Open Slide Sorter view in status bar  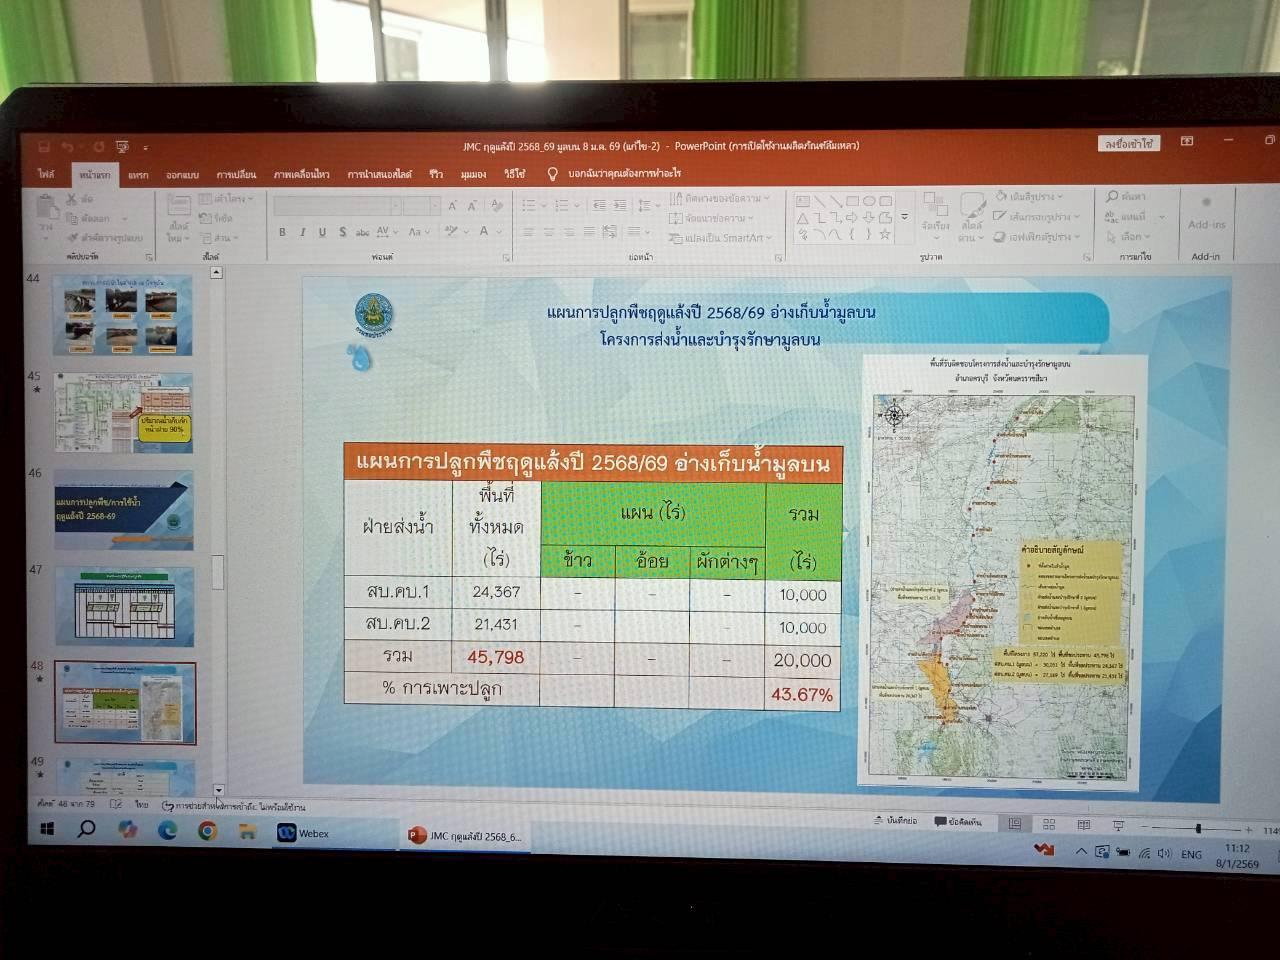(x=1049, y=825)
